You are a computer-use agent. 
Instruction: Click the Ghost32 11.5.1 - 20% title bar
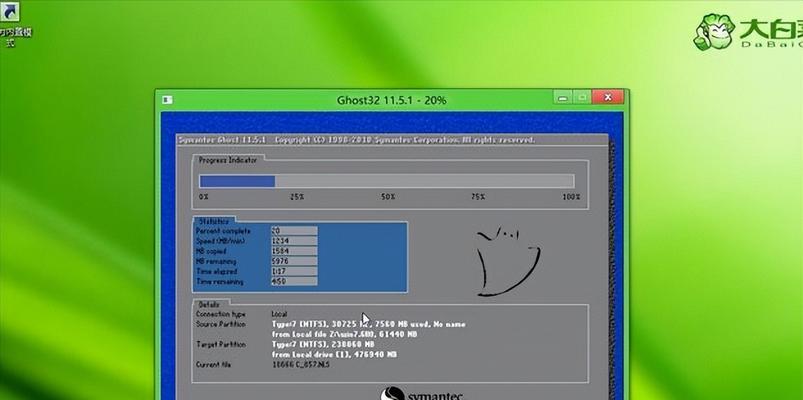[391, 100]
